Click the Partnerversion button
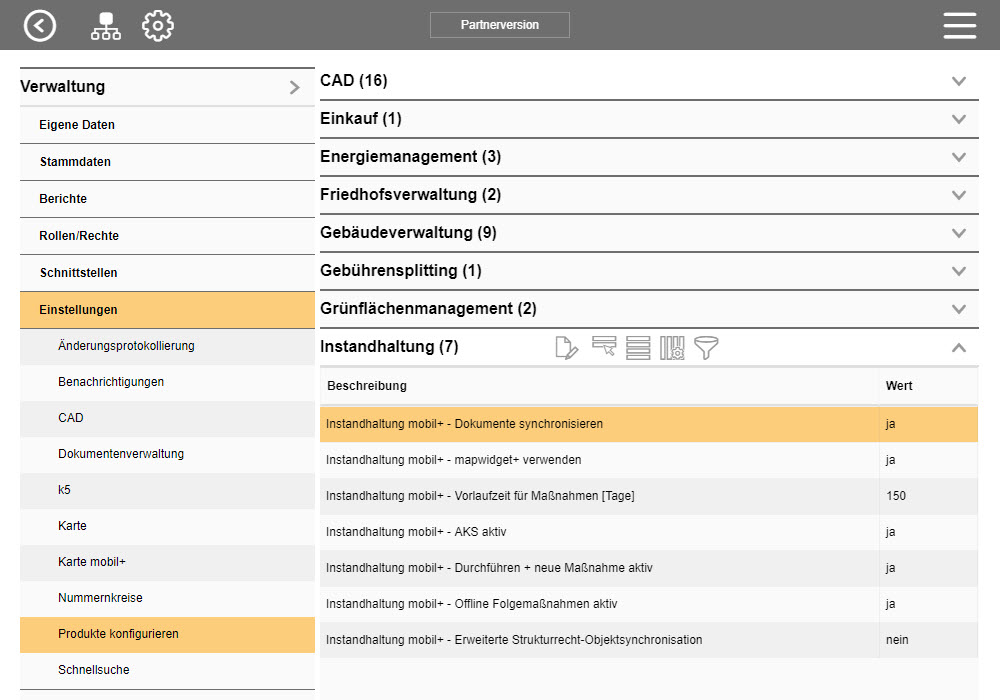The width and height of the screenshot is (1000, 700). point(499,25)
